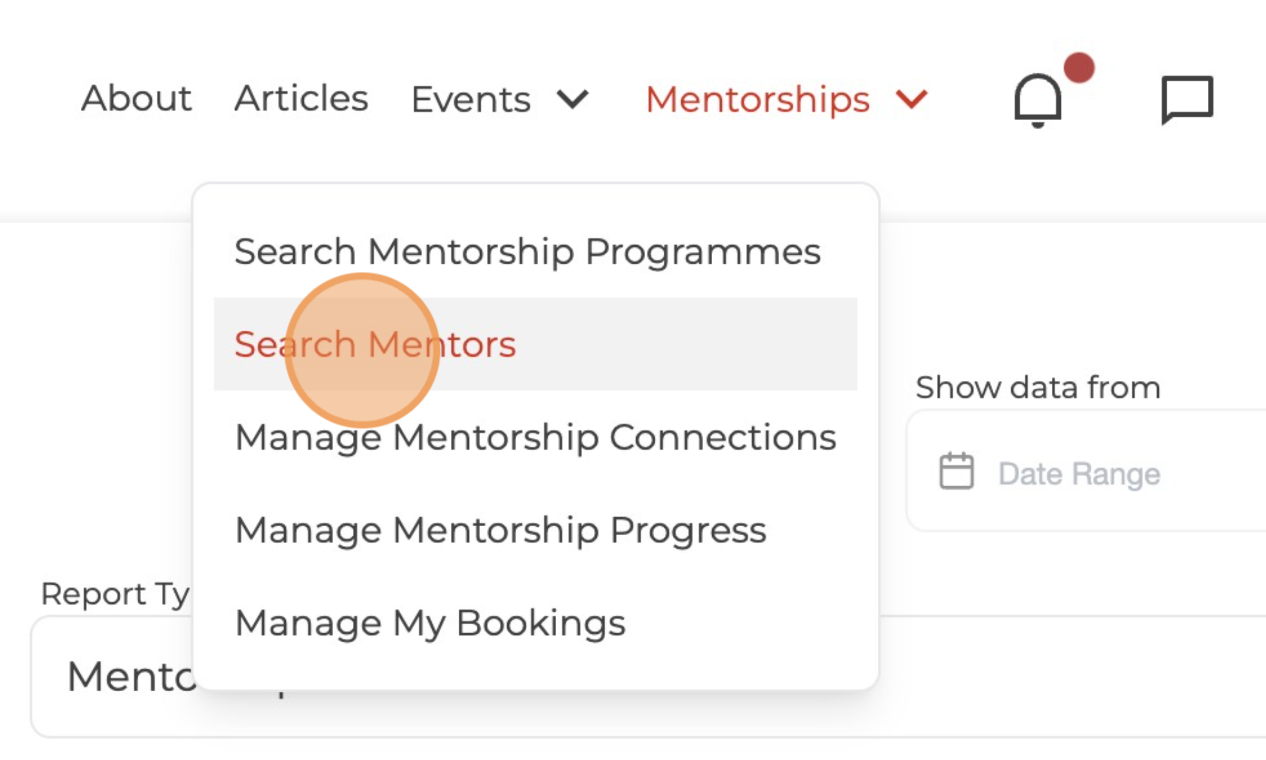1266x760 pixels.
Task: Click the red notification badge dot
Action: [1078, 68]
